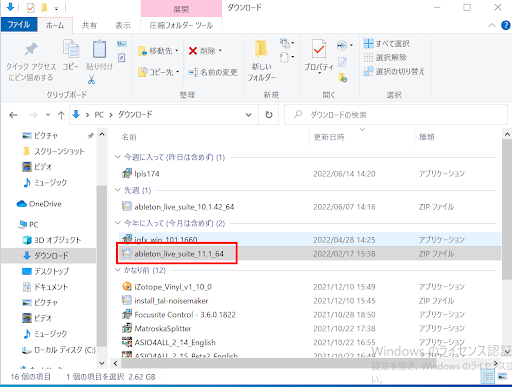
Task: Open the Help question mark icon
Action: coord(506,25)
